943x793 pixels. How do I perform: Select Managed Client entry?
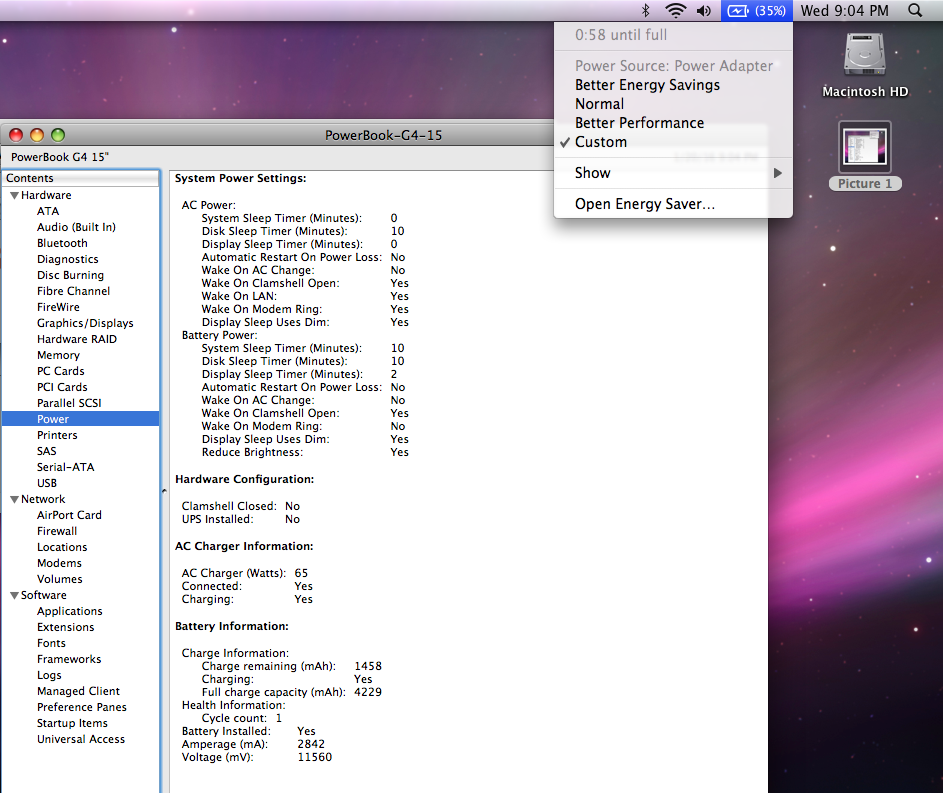(x=78, y=691)
